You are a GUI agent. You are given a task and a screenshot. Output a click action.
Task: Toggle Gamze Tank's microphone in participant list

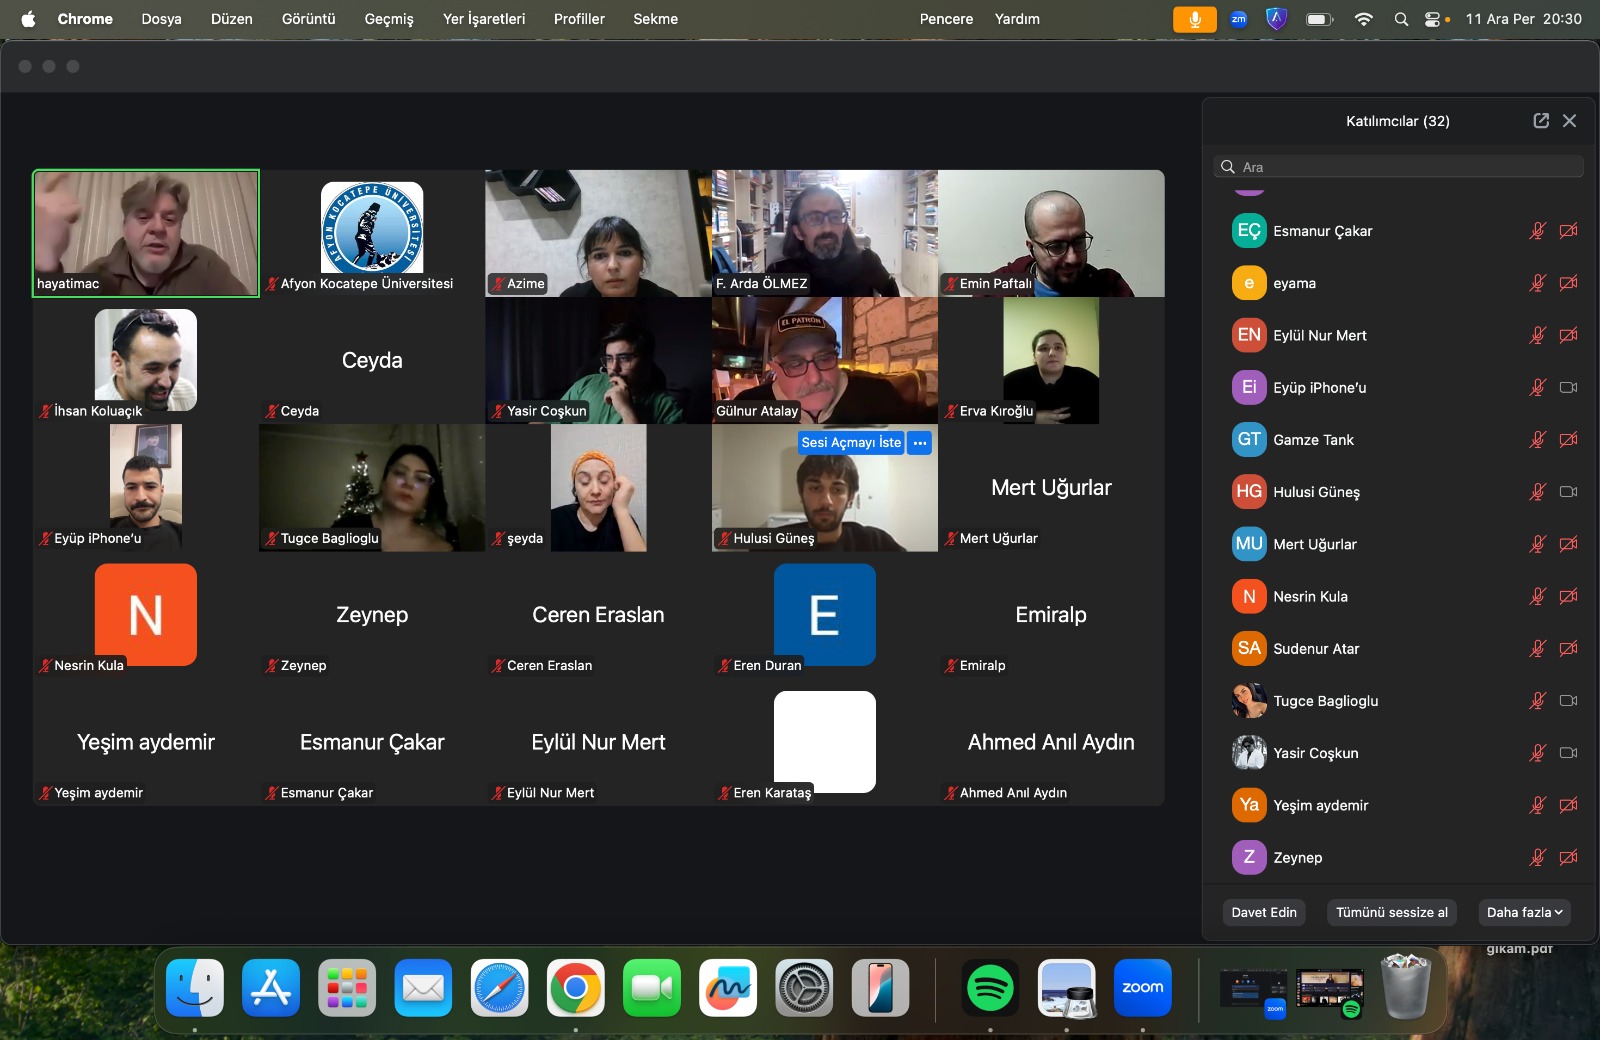click(x=1537, y=440)
